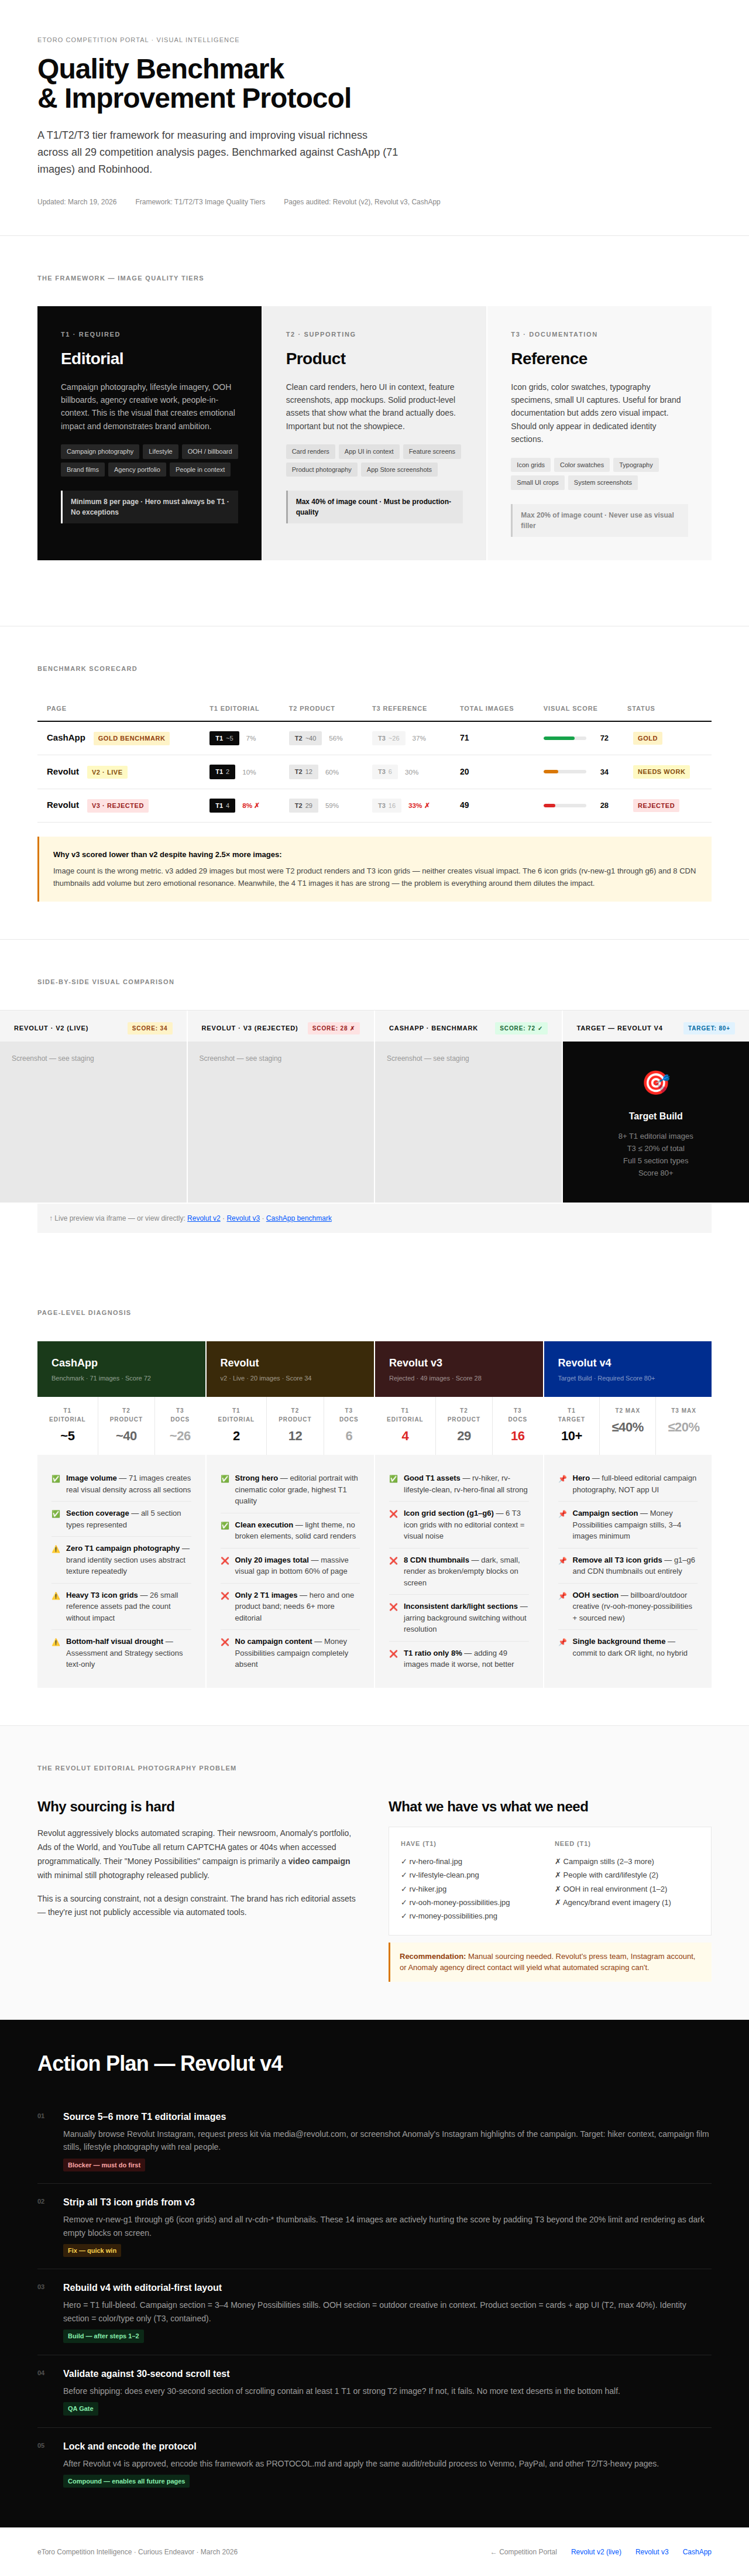The width and height of the screenshot is (749, 2576).
Task: Click the pin icon by Remove all T3 icon grids
Action: 563,1560
